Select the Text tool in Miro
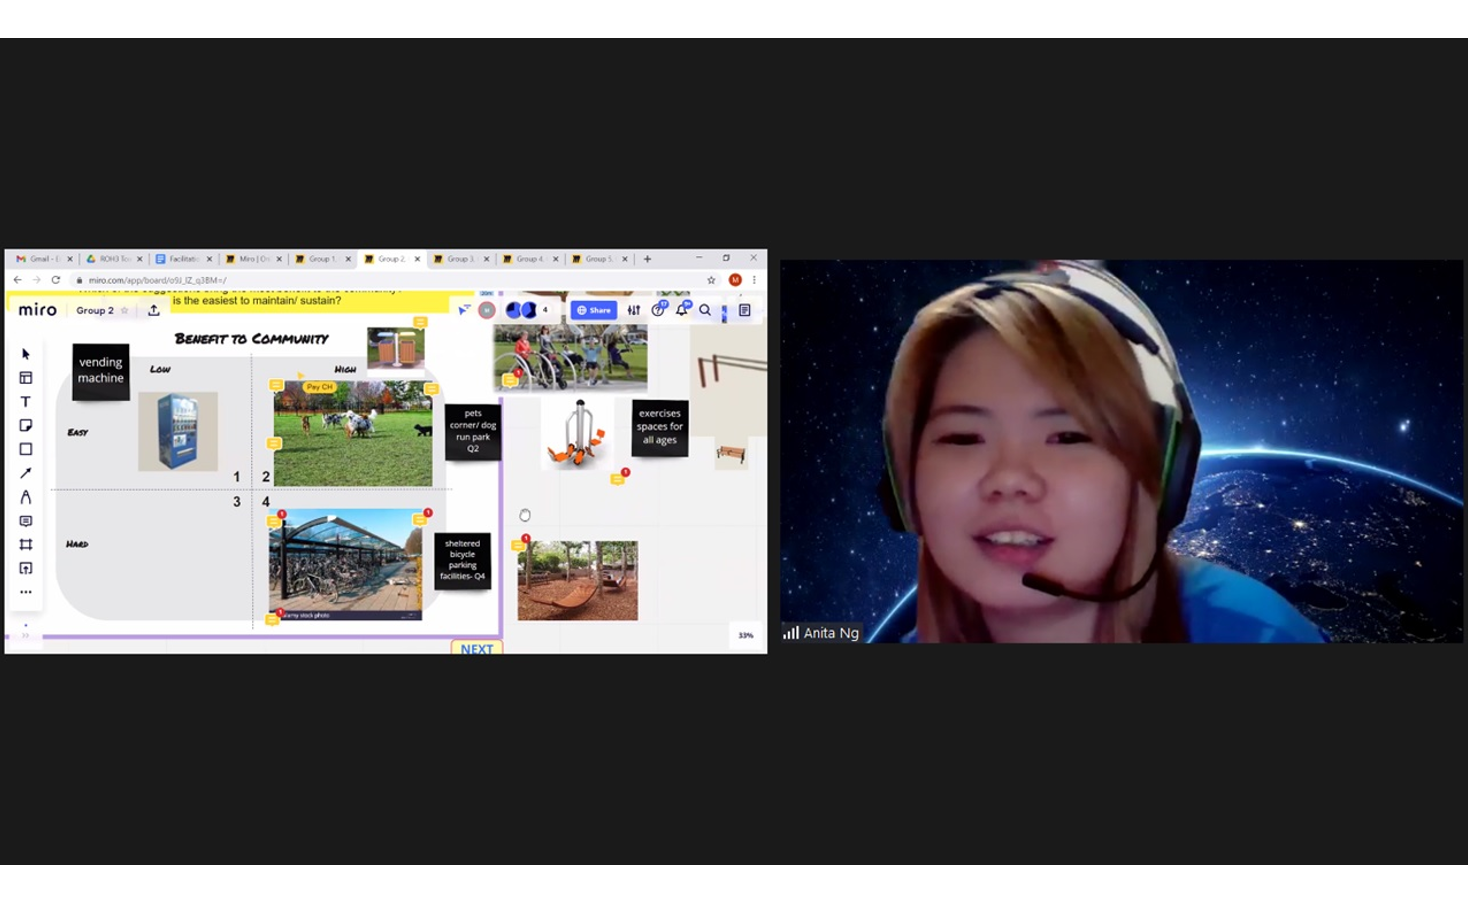The image size is (1468, 902). 26,402
